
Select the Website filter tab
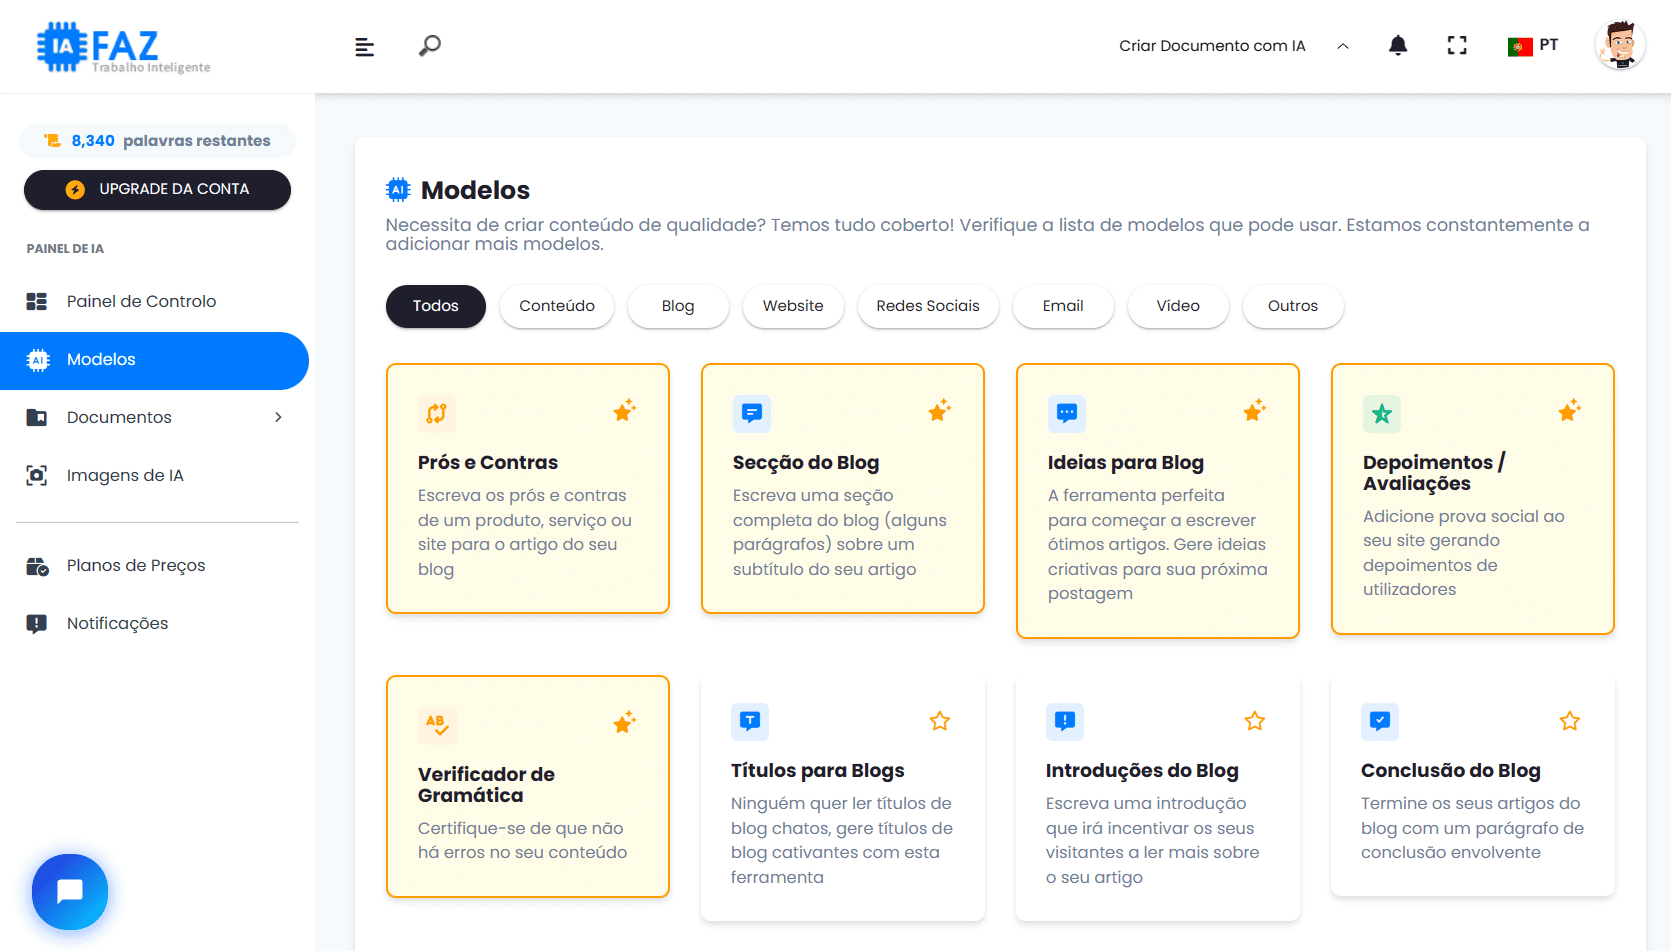(x=793, y=306)
